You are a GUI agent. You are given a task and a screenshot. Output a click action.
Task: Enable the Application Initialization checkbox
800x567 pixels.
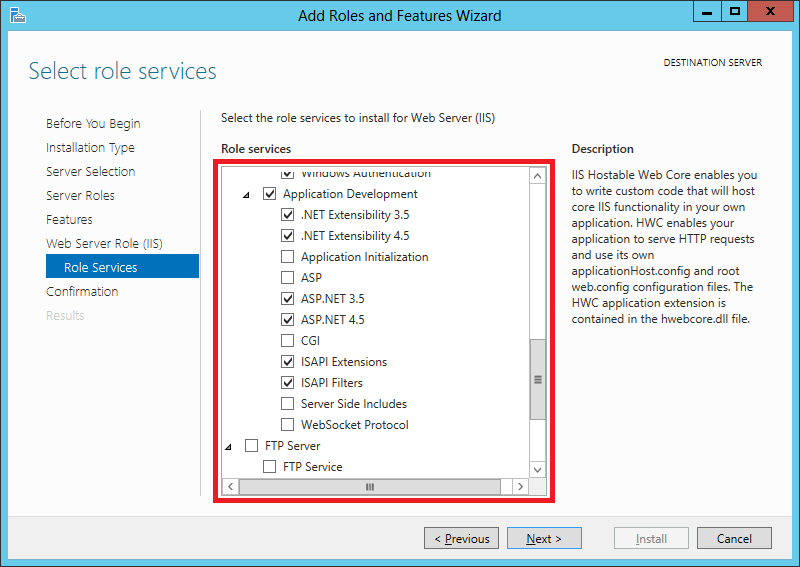point(288,256)
